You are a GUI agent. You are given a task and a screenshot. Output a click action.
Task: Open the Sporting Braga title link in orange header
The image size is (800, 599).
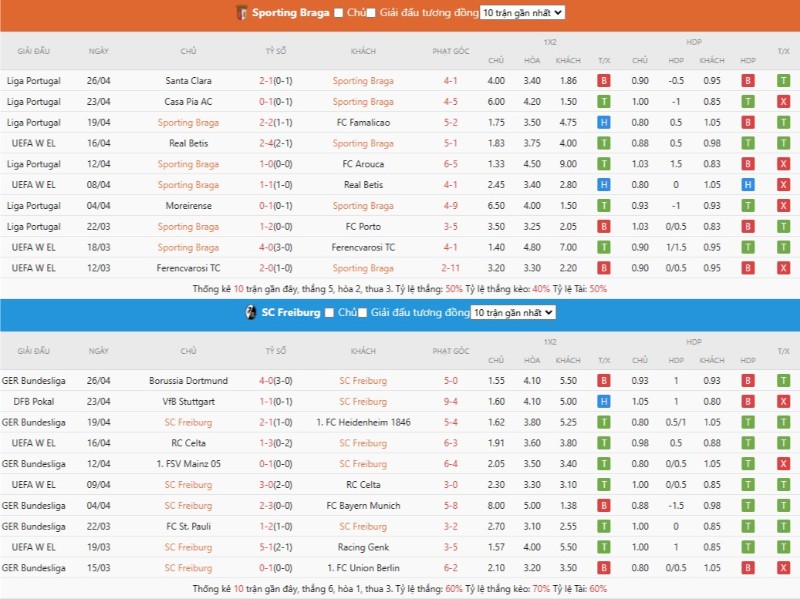pyautogui.click(x=291, y=13)
